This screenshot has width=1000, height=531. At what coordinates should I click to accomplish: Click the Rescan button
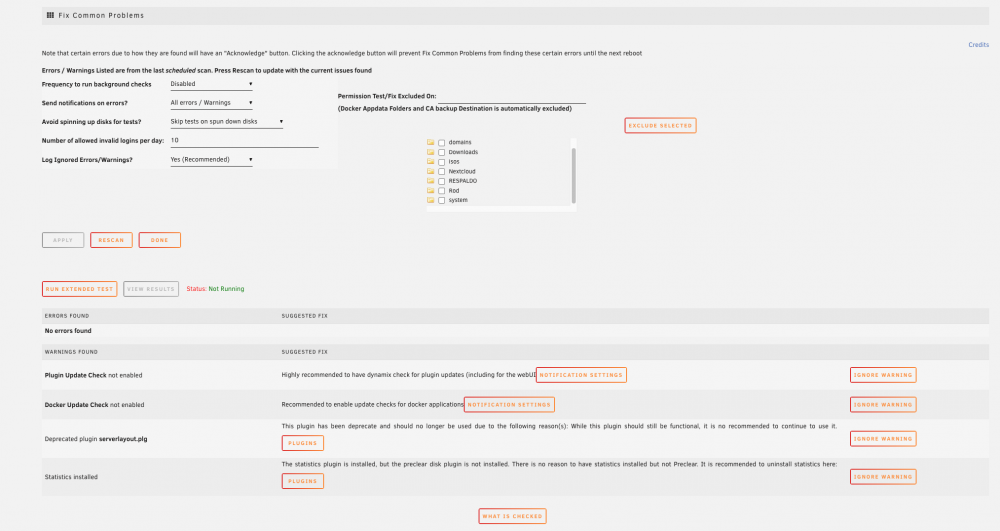pyautogui.click(x=111, y=240)
